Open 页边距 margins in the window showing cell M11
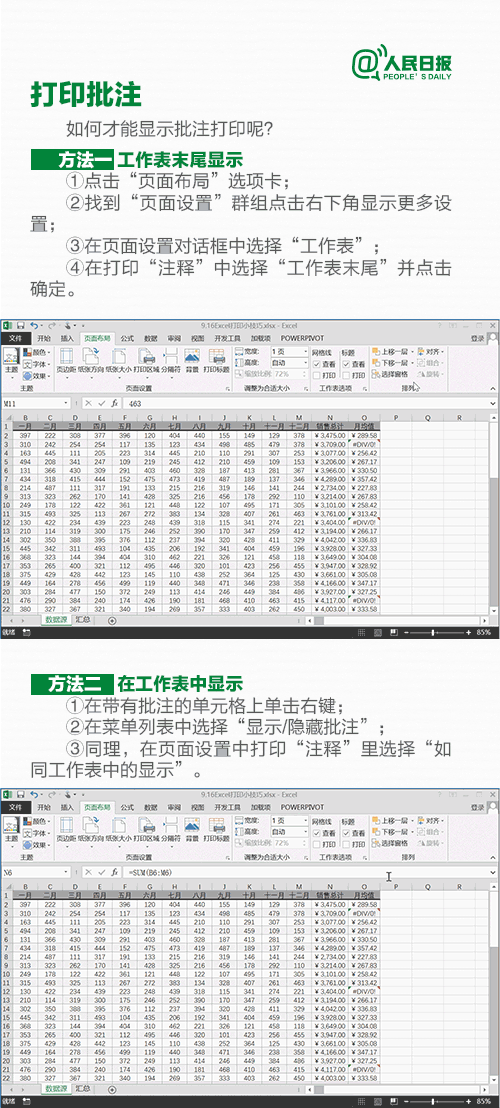The height and width of the screenshot is (1108, 500). point(66,359)
